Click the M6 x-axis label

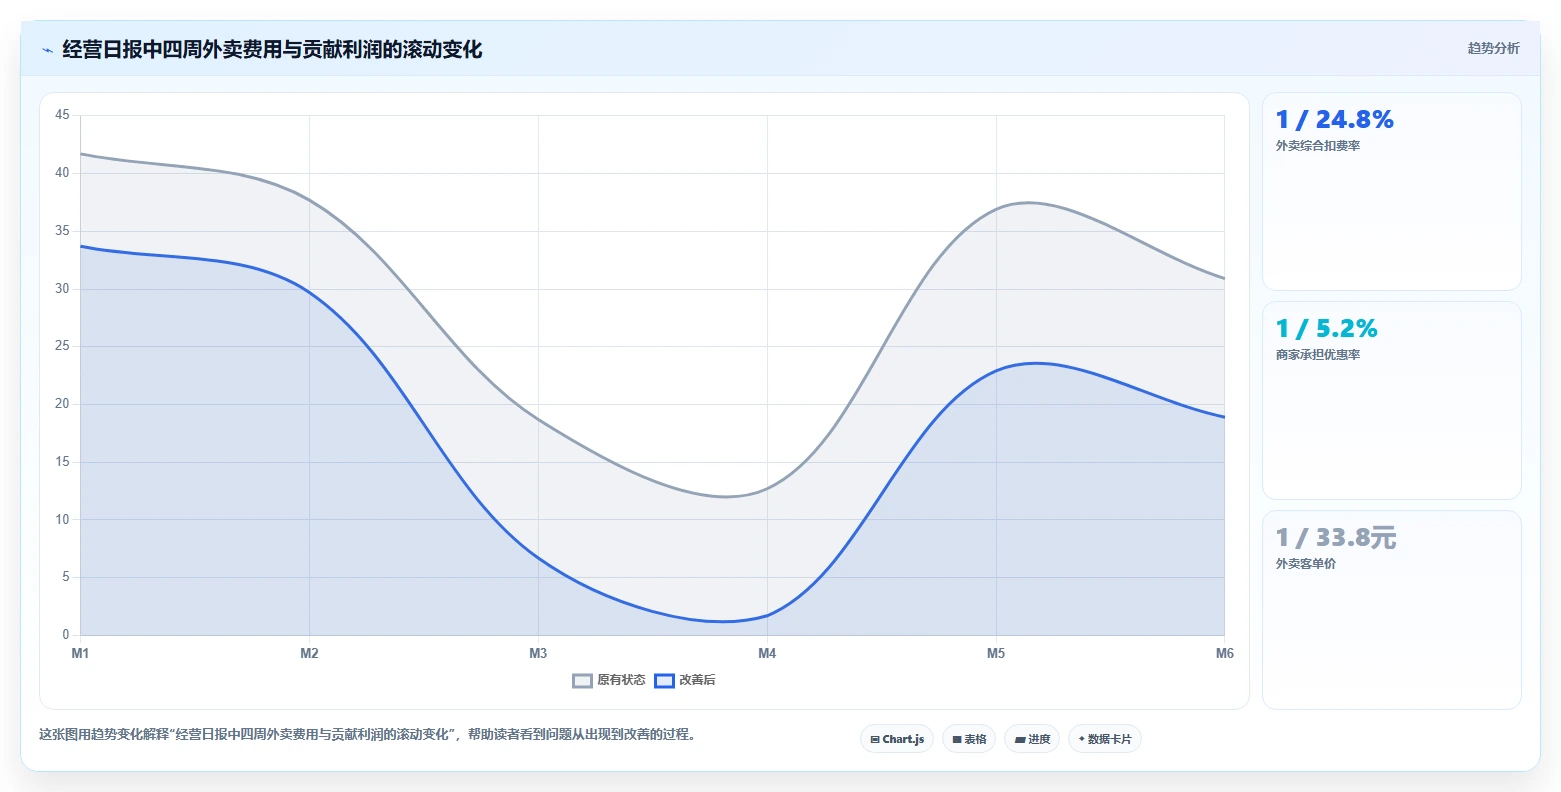(x=1225, y=653)
